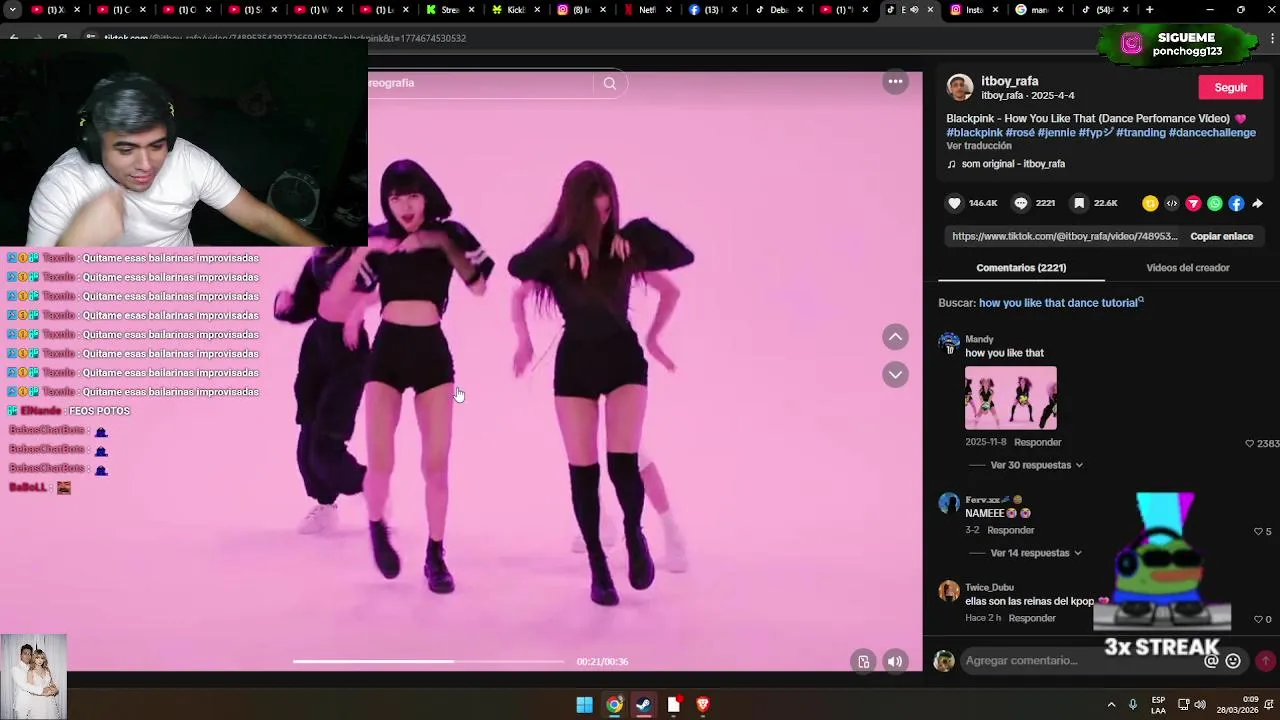
Task: Open the three-dots video options menu
Action: pyautogui.click(x=896, y=82)
